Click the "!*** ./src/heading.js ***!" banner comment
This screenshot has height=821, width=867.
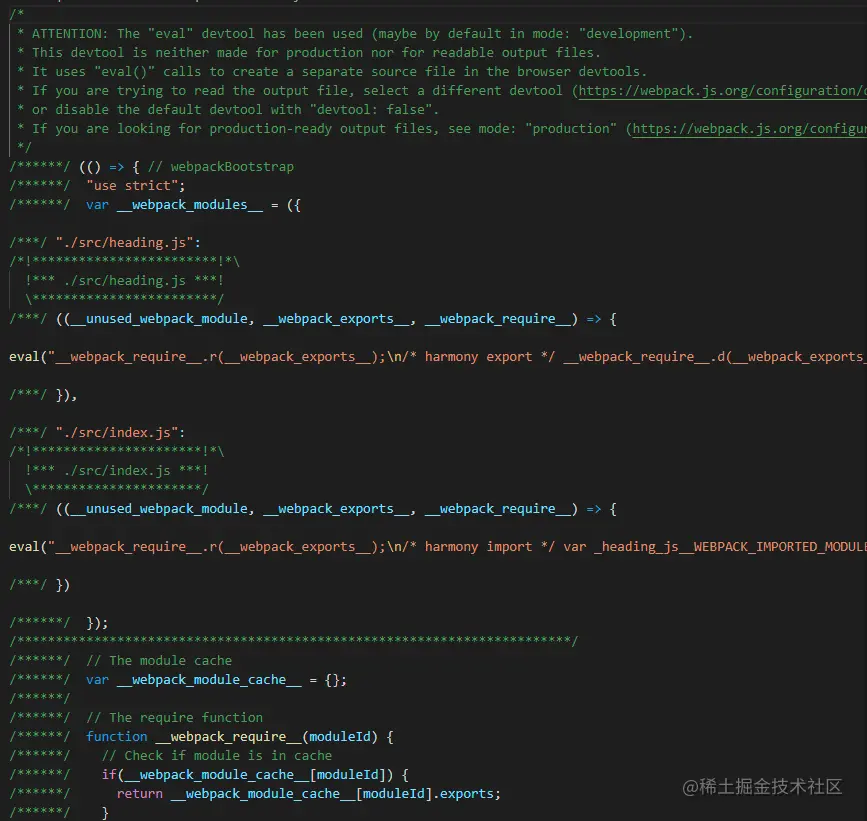click(124, 281)
